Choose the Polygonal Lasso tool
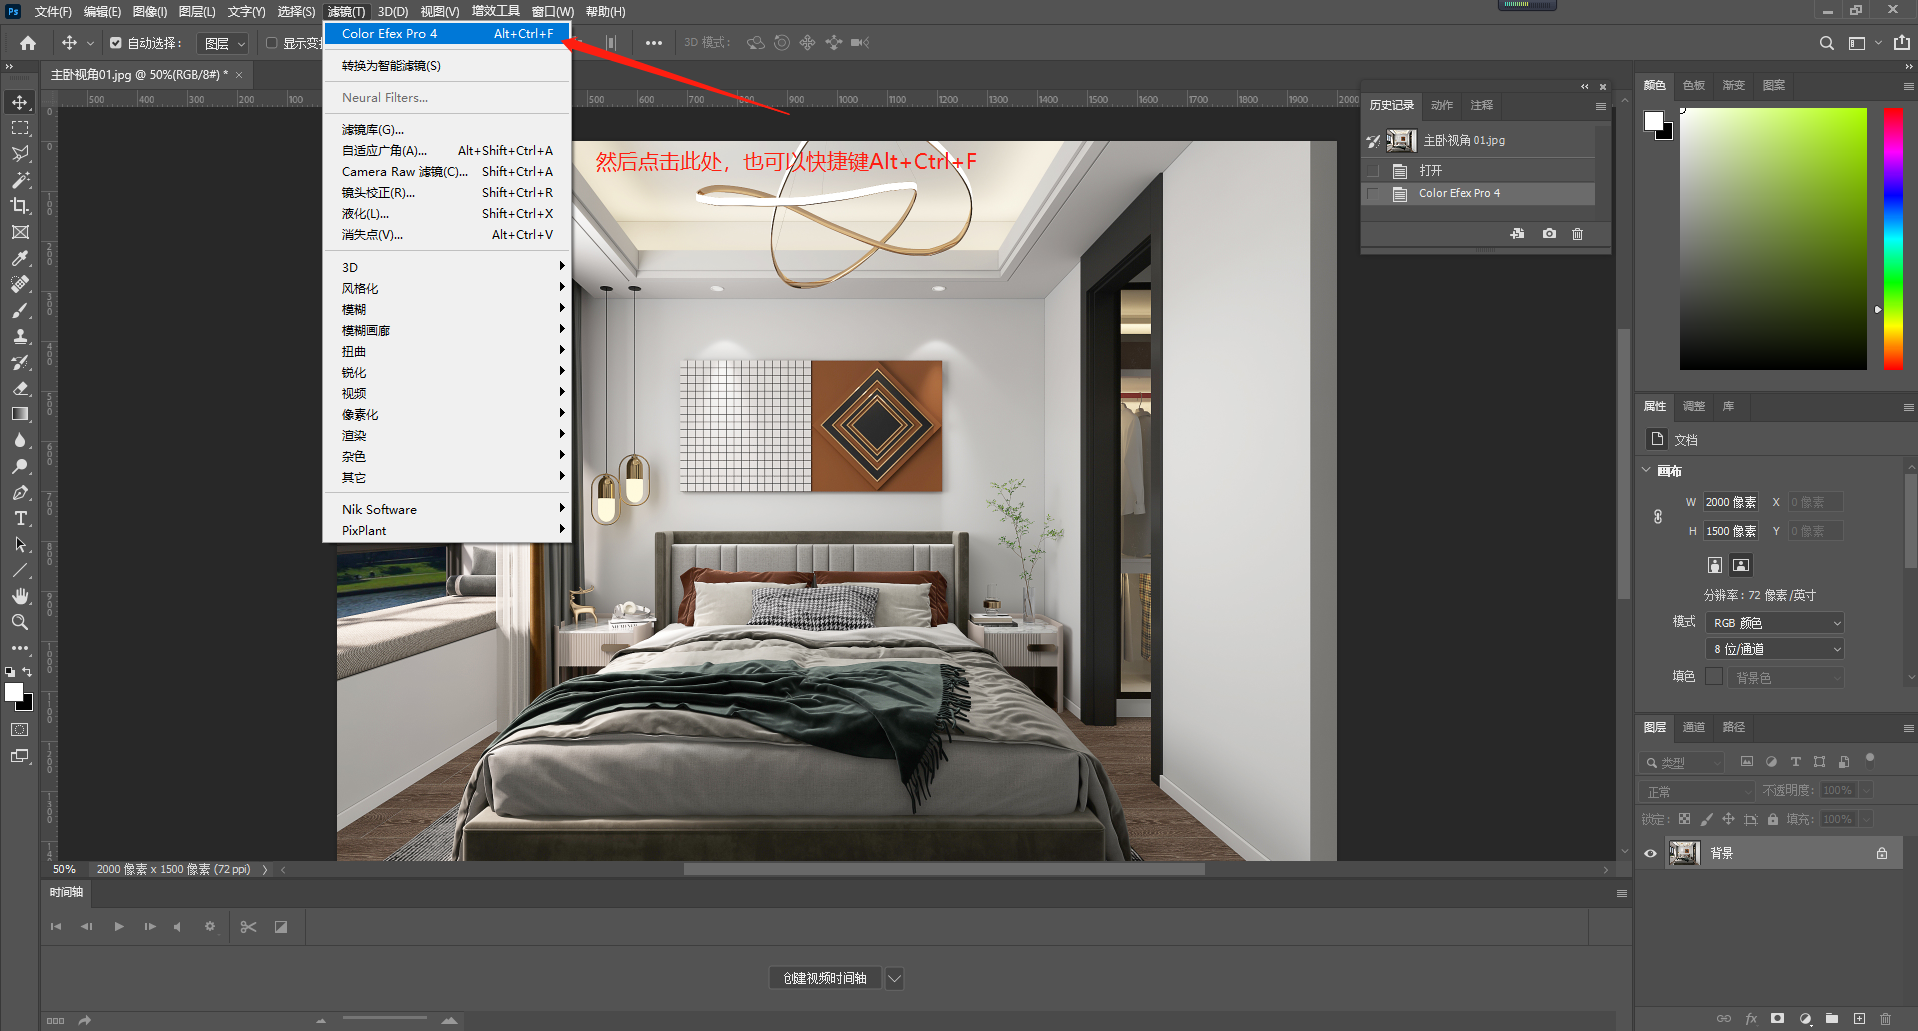This screenshot has width=1918, height=1031. point(20,154)
